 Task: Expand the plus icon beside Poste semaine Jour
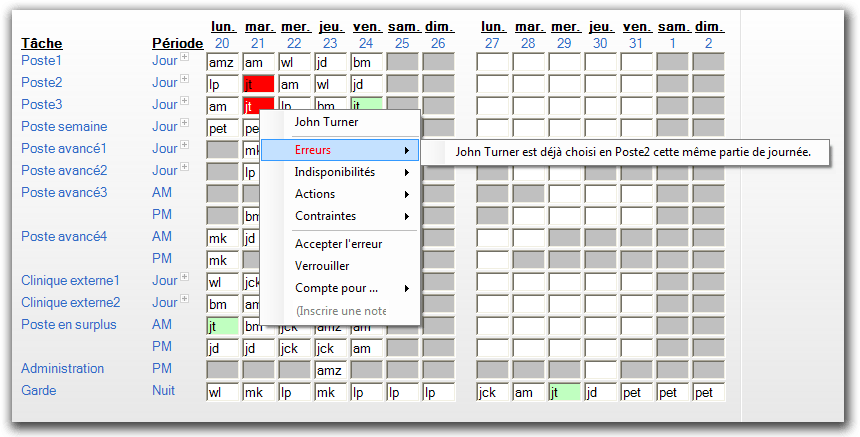click(185, 122)
